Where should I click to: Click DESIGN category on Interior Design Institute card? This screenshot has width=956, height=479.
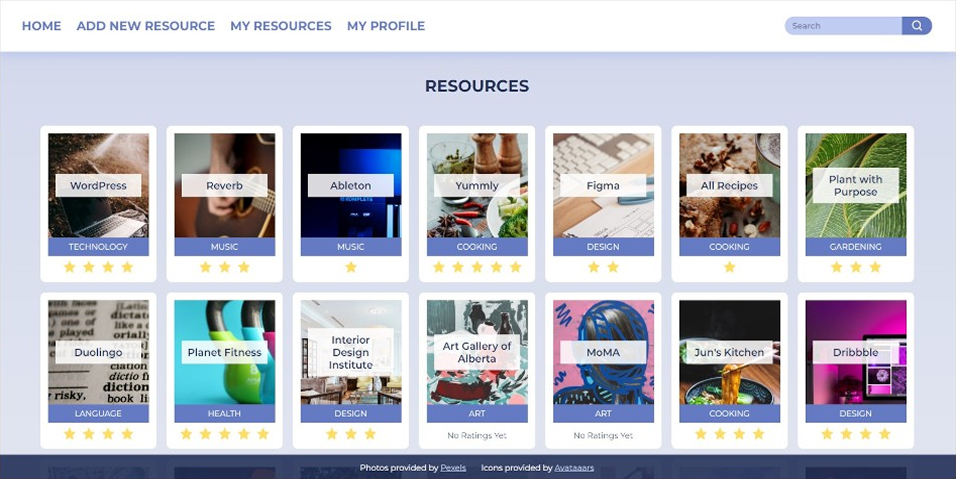pyautogui.click(x=351, y=413)
